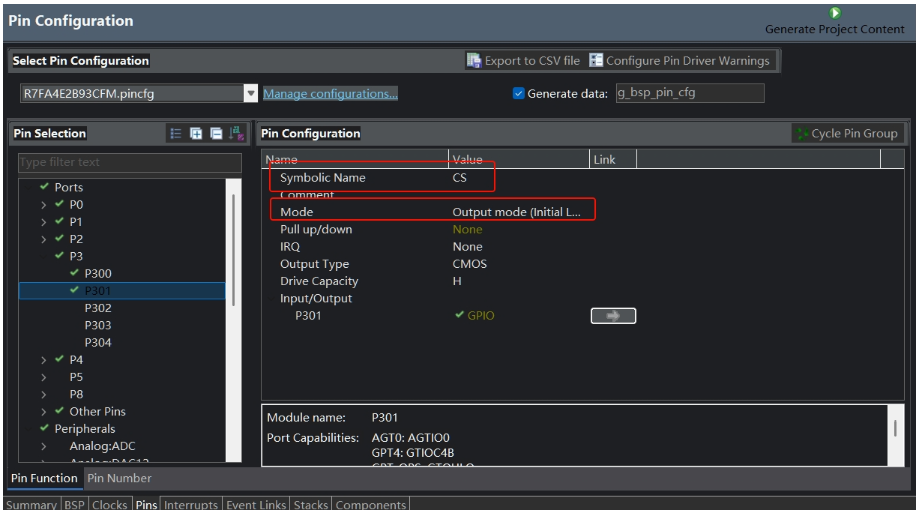Image resolution: width=921 pixels, height=513 pixels.
Task: Select pin P302 in the tree
Action: pyautogui.click(x=97, y=308)
